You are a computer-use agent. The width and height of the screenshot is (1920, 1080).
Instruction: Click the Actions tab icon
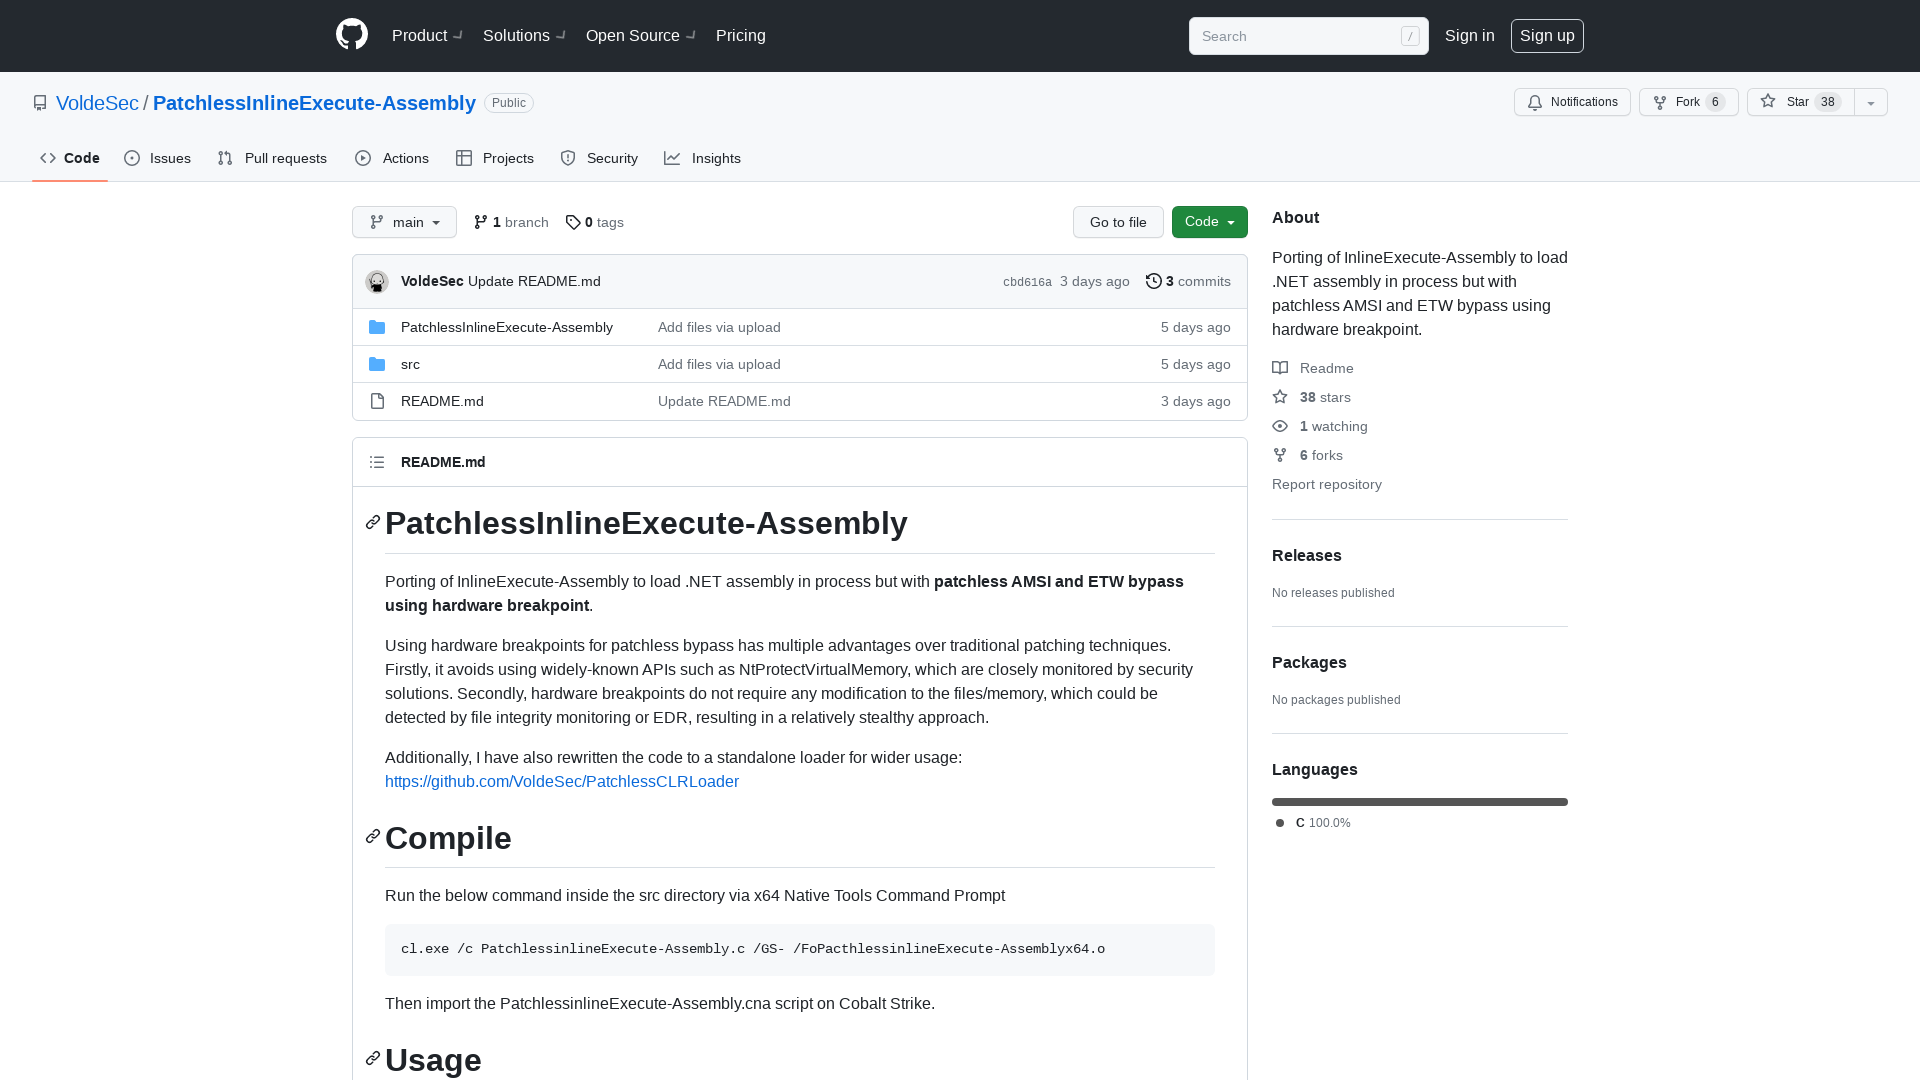click(x=364, y=158)
